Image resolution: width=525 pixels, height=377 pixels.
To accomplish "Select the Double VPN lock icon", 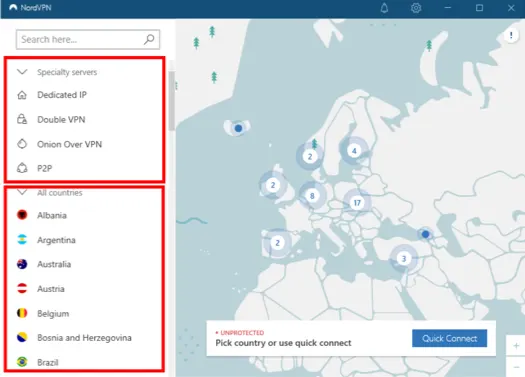I will tap(22, 119).
